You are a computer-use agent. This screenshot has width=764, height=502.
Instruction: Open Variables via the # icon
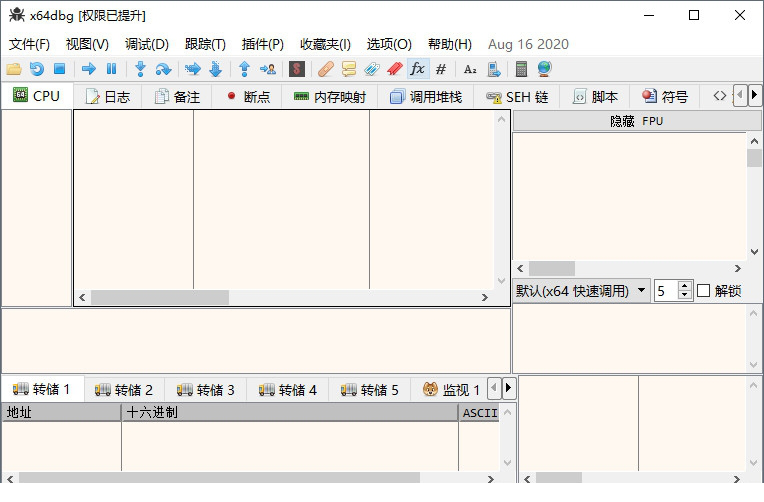tap(441, 69)
